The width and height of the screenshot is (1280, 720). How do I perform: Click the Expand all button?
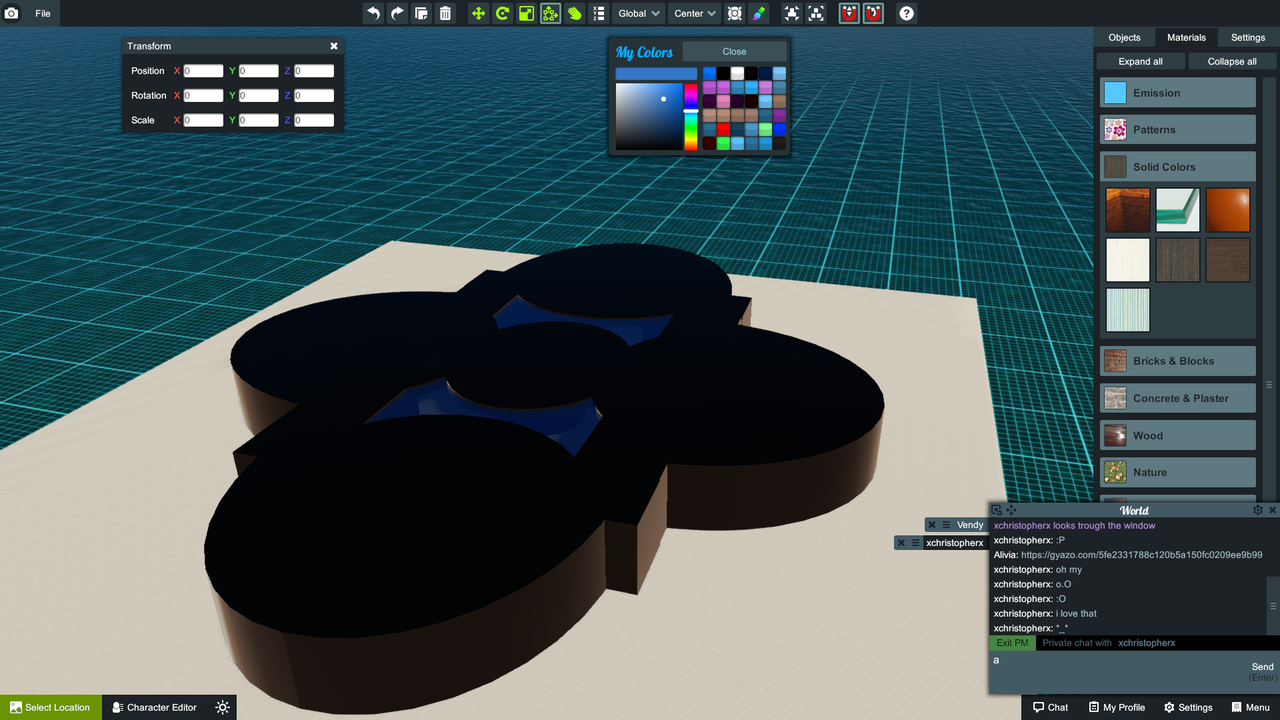(1140, 61)
